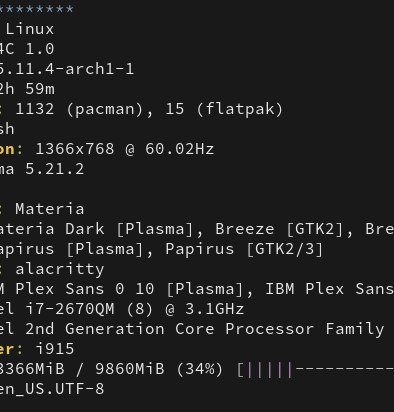The height and width of the screenshot is (412, 394).
Task: Click the standalone "Materia" theme name
Action: tap(50, 209)
